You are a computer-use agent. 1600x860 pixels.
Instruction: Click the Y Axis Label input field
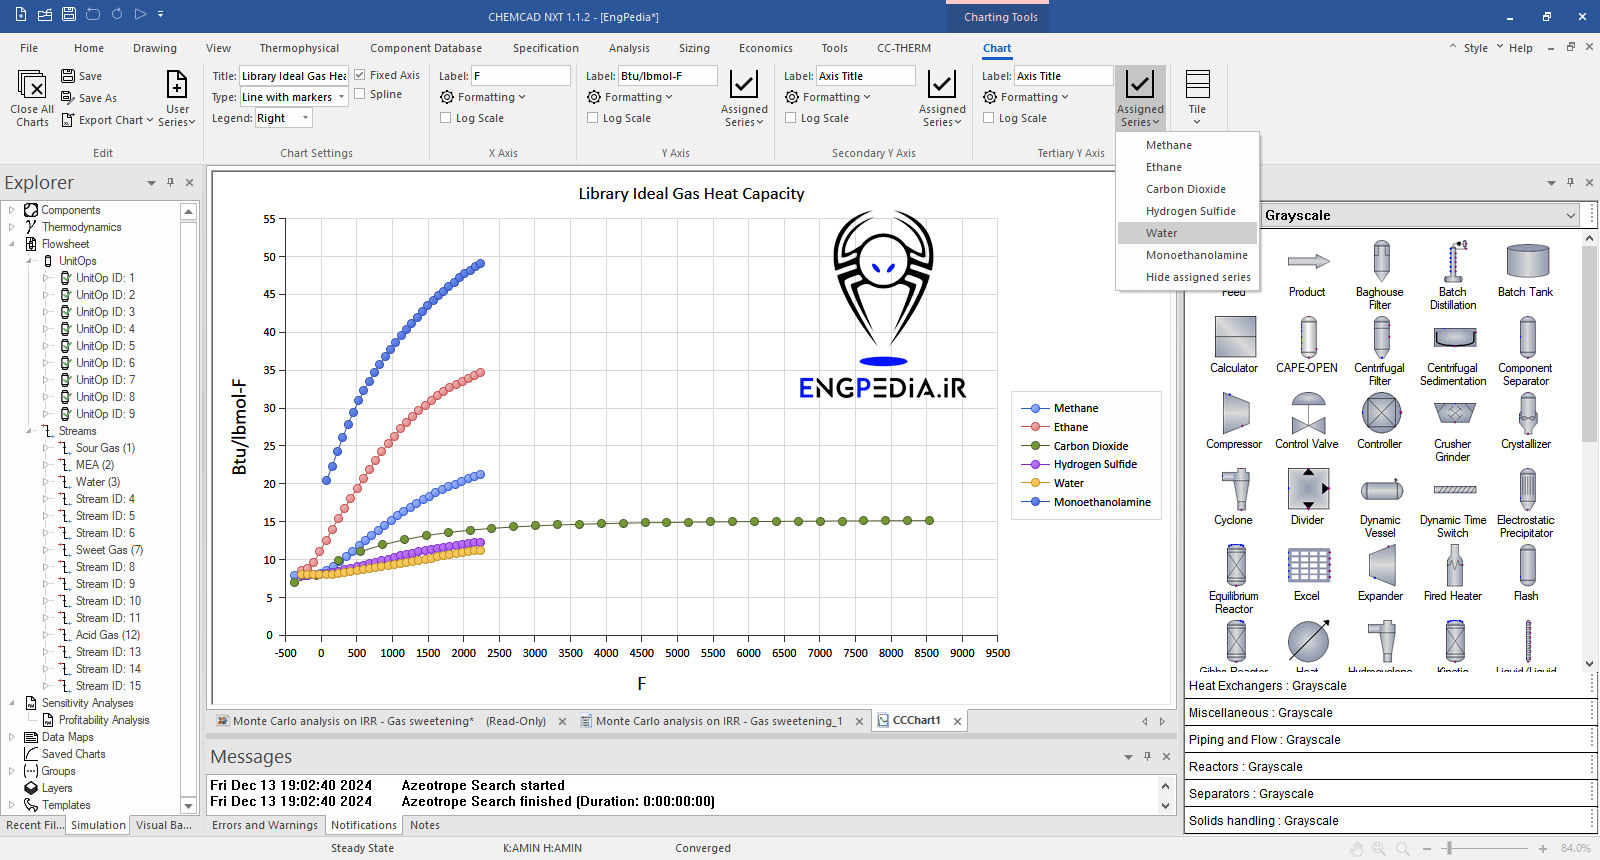pyautogui.click(x=667, y=76)
